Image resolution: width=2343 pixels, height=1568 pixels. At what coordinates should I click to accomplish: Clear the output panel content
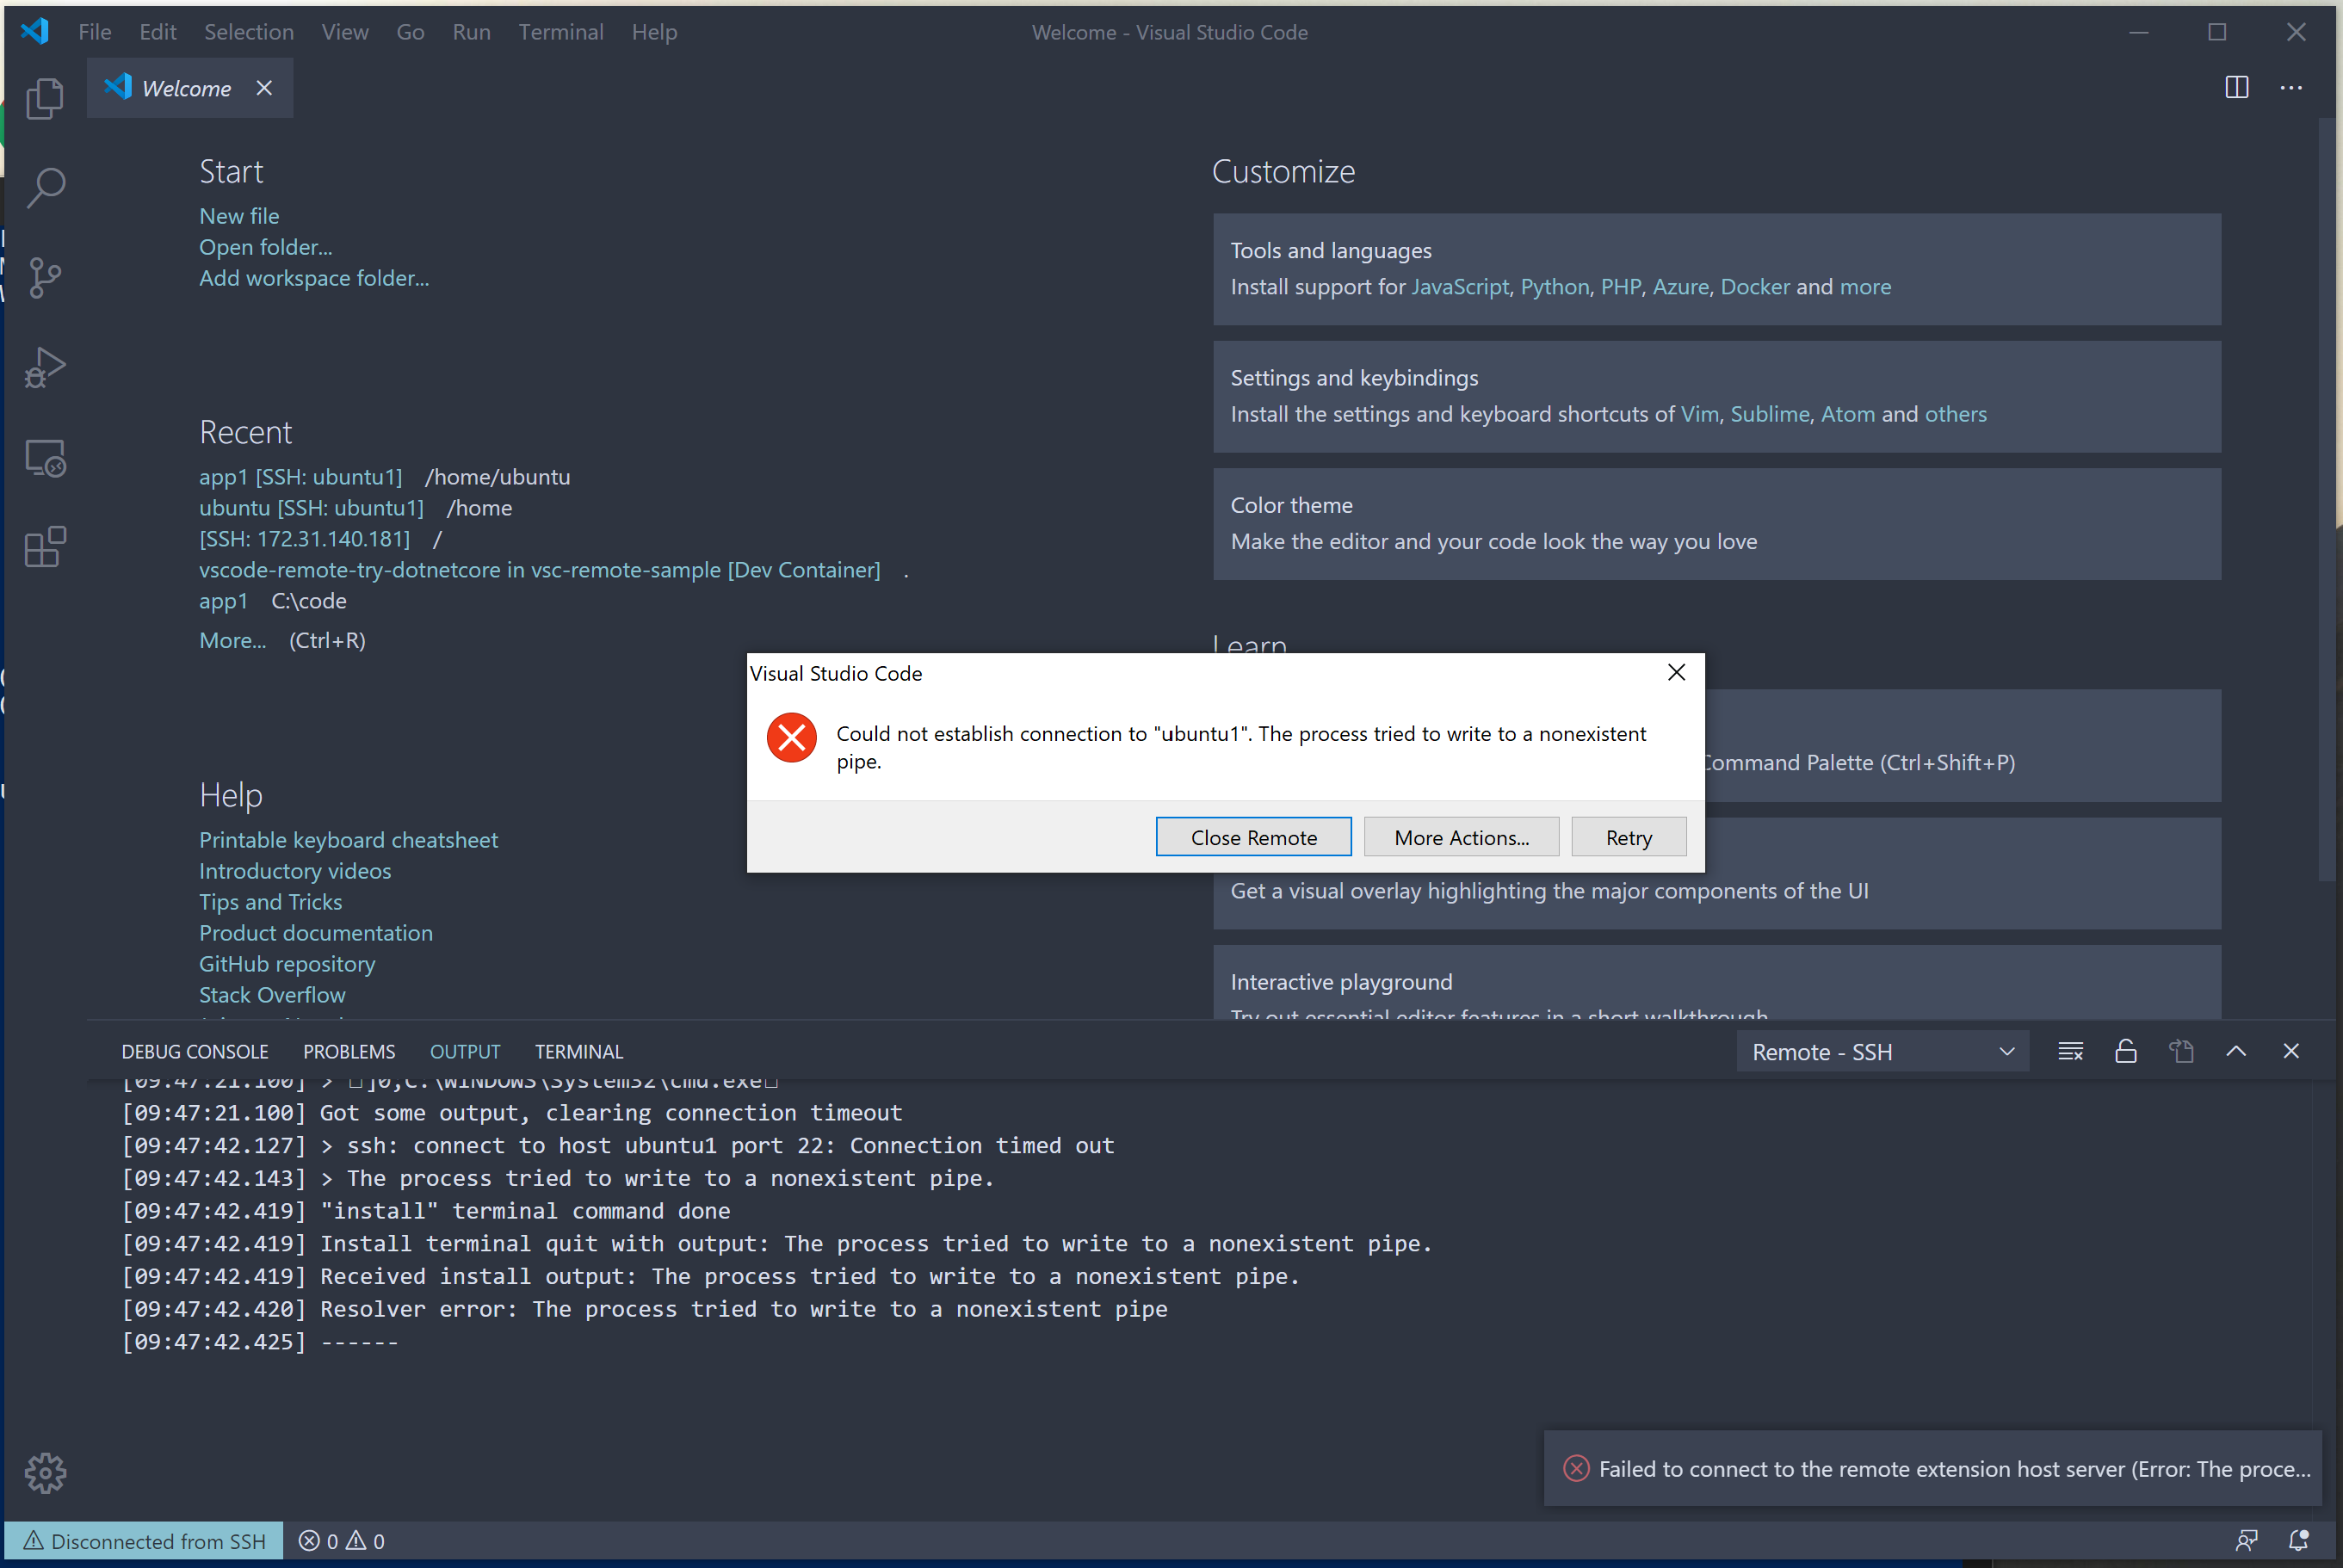(2070, 1051)
